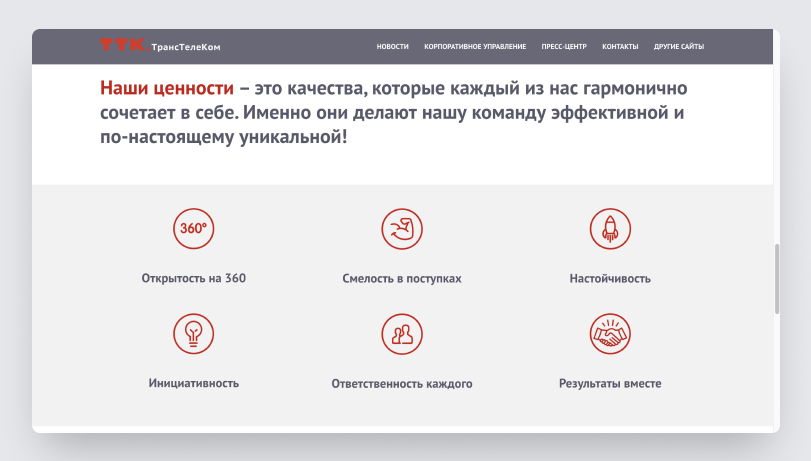This screenshot has width=811, height=461.
Task: Open Корпоративное управление menu
Action: (475, 47)
